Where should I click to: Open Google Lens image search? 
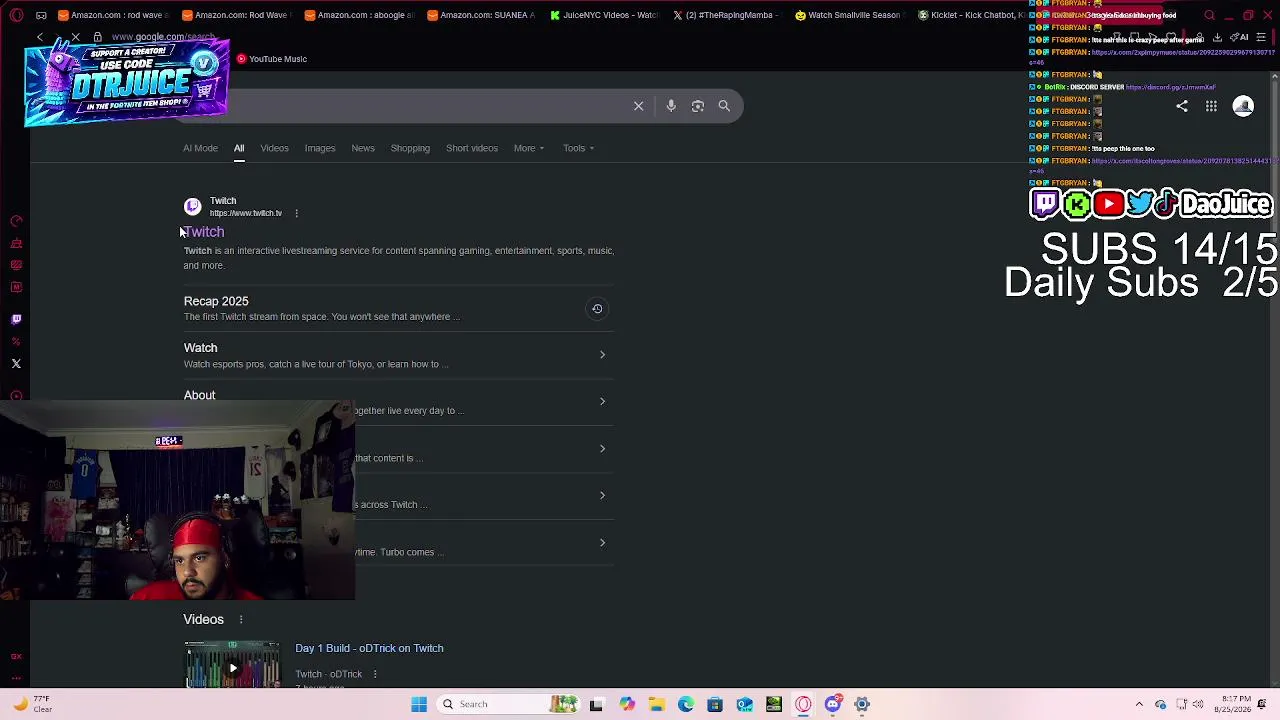coord(698,106)
